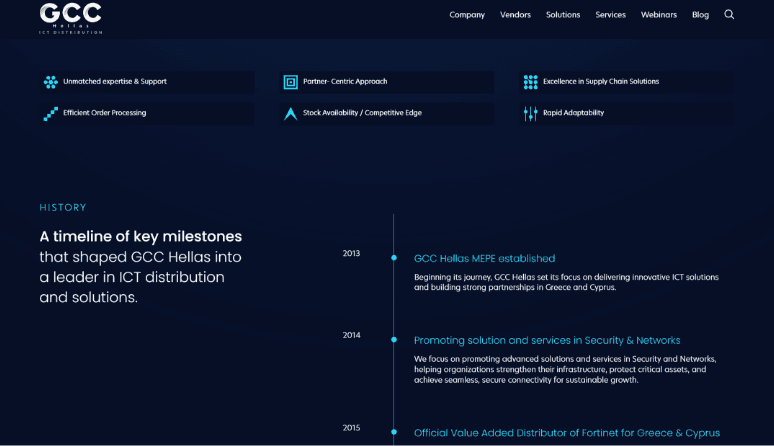Viewport: 774px width, 446px height.
Task: Click the GCC Hellas MEPE established heading
Action: (484, 259)
